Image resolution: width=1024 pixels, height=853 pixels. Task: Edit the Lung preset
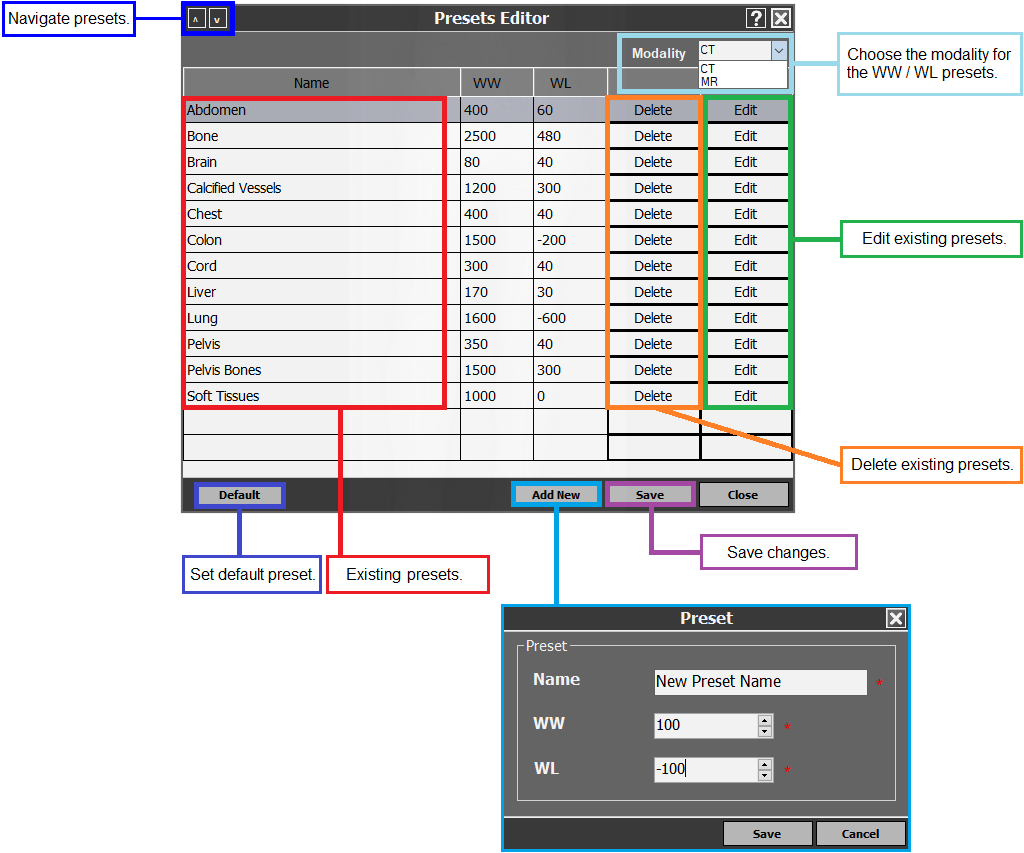(746, 318)
